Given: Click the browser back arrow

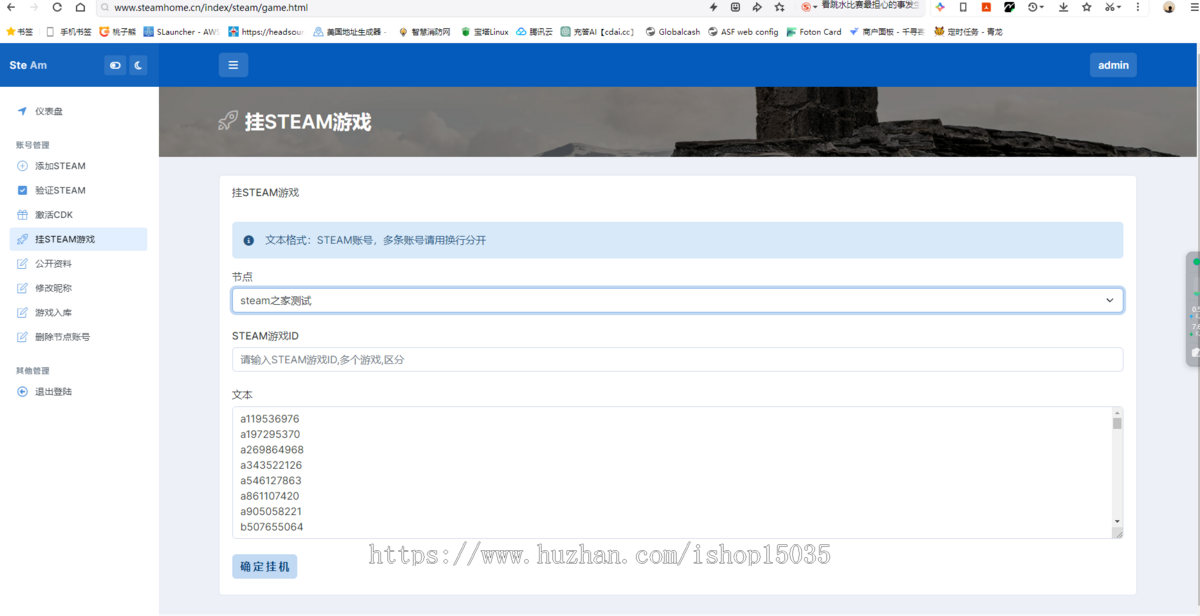Looking at the screenshot, I should click(11, 7).
